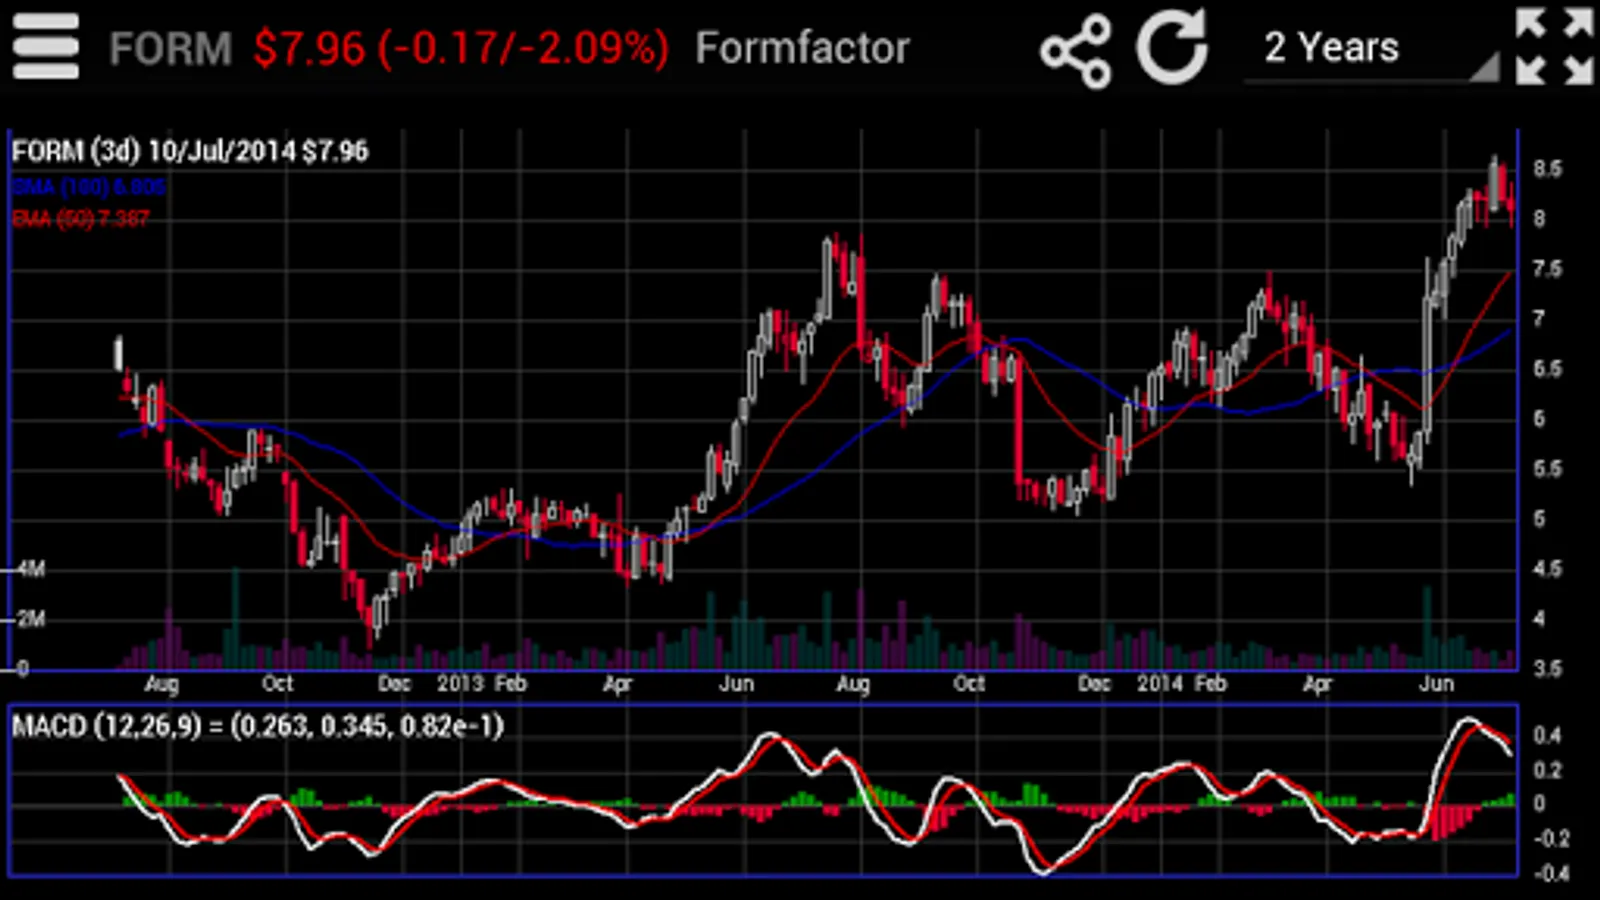The width and height of the screenshot is (1600, 900).
Task: Click the 0.4 MACD axis label
Action: coord(1547,735)
